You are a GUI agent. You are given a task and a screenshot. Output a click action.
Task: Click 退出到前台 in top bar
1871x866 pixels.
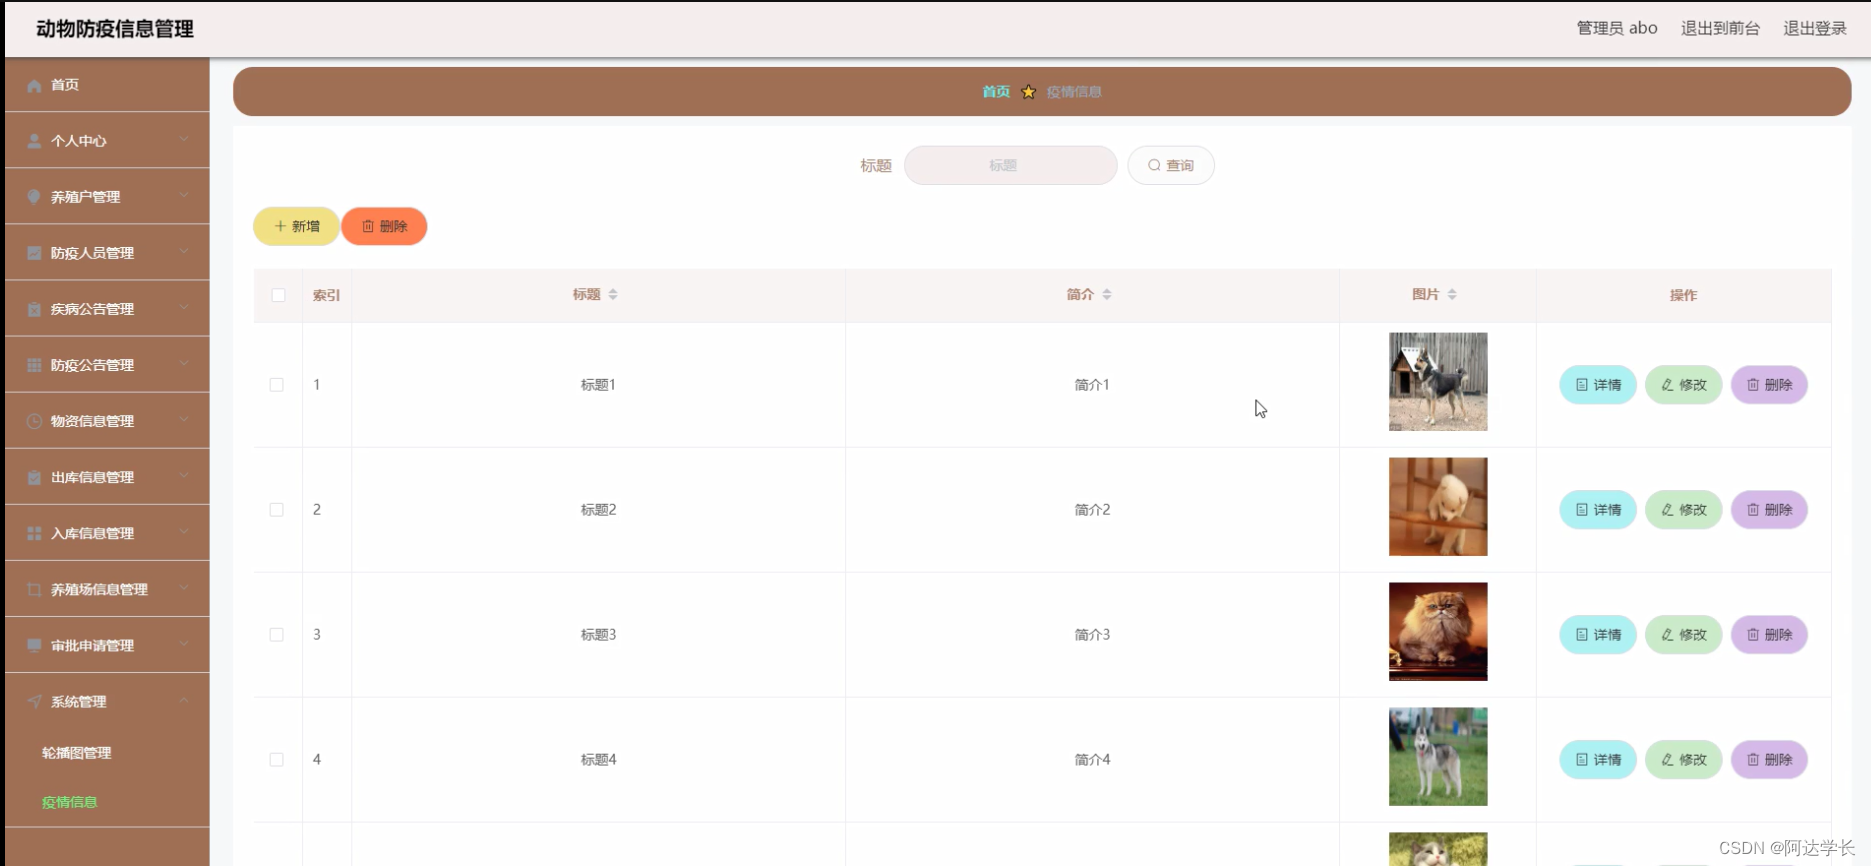(x=1720, y=28)
